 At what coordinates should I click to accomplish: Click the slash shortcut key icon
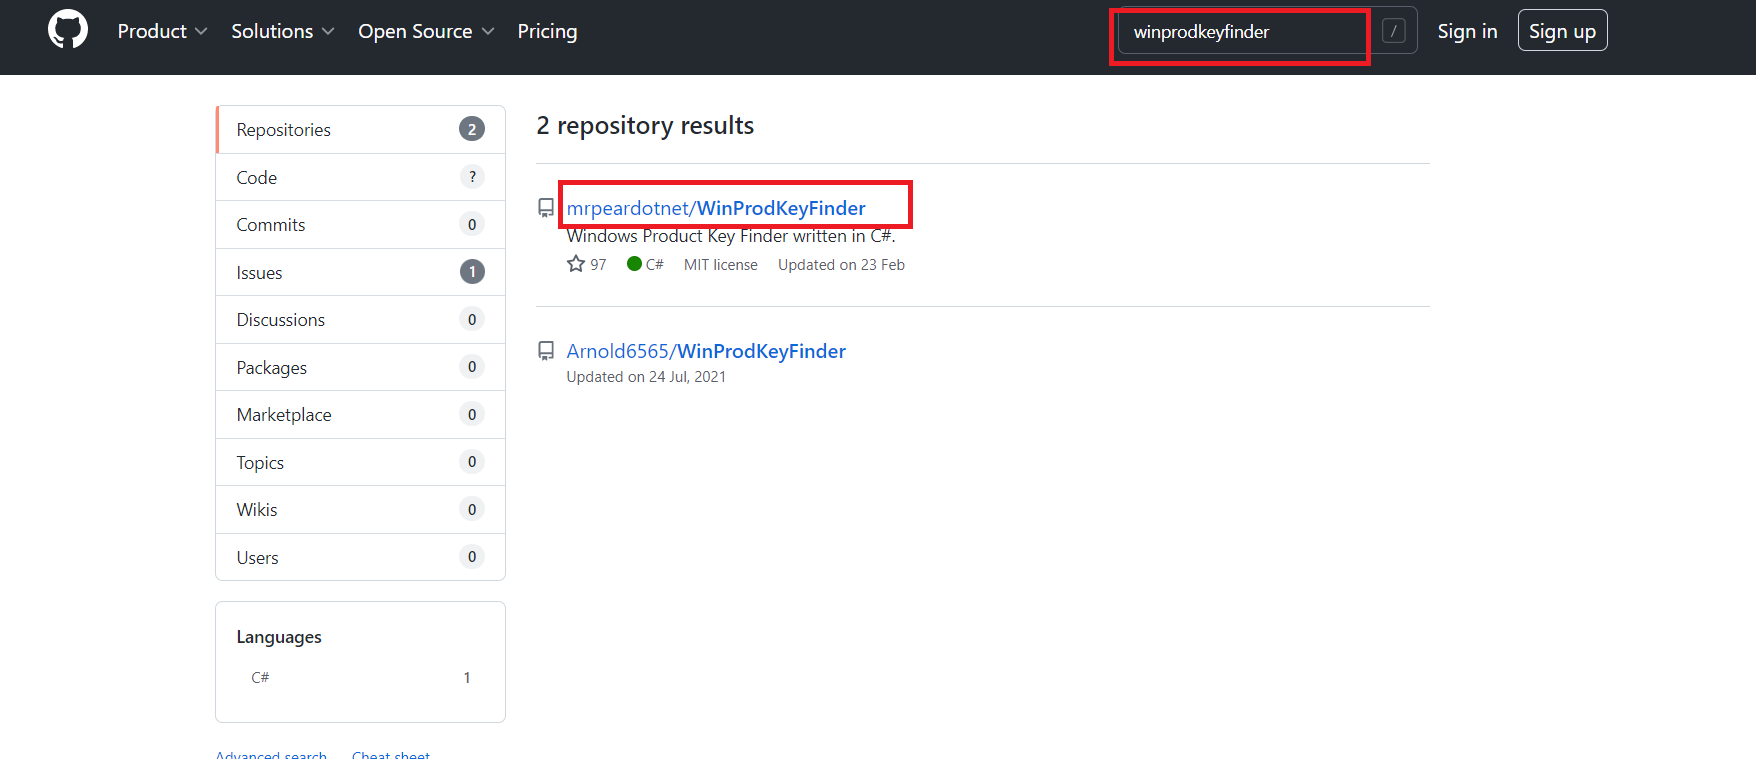[1393, 31]
